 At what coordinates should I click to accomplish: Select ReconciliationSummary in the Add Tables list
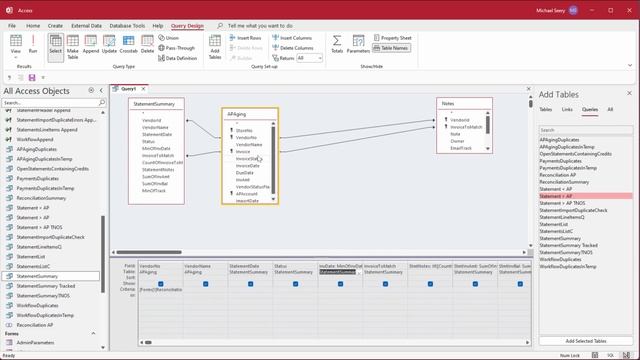564,182
